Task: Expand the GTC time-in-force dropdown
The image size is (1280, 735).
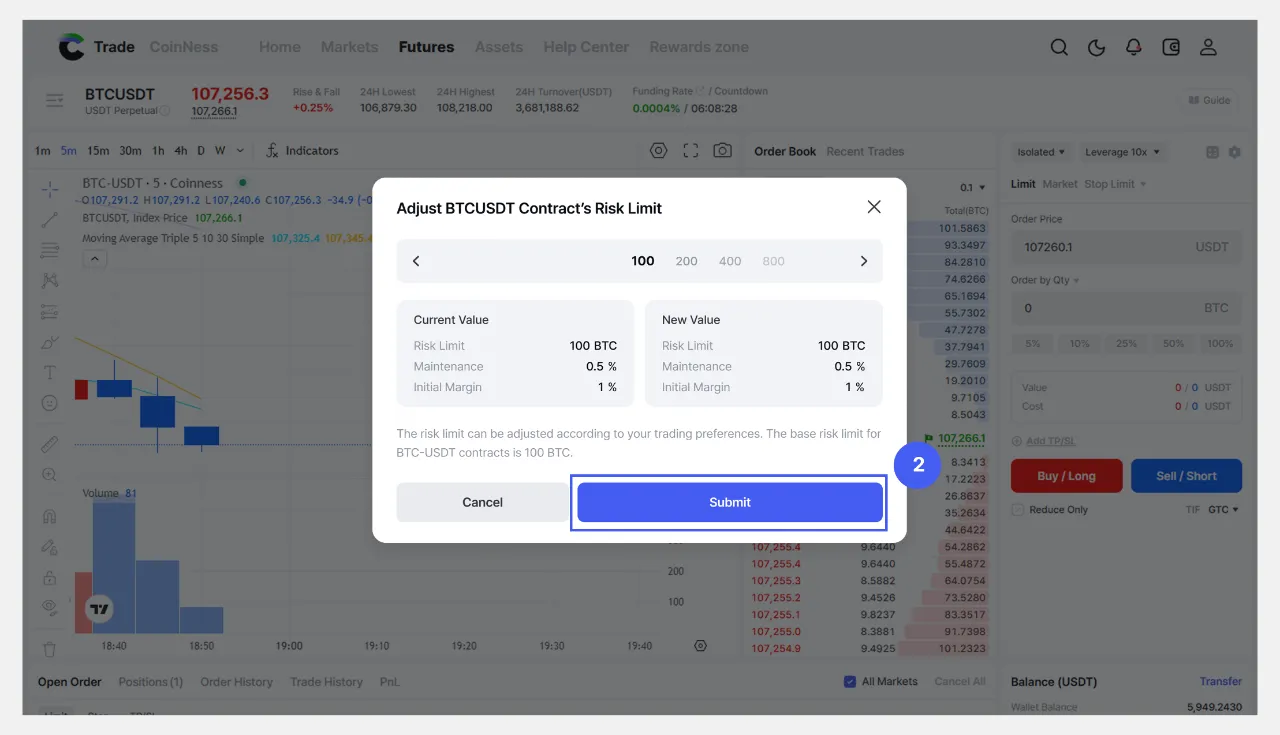Action: pyautogui.click(x=1223, y=510)
